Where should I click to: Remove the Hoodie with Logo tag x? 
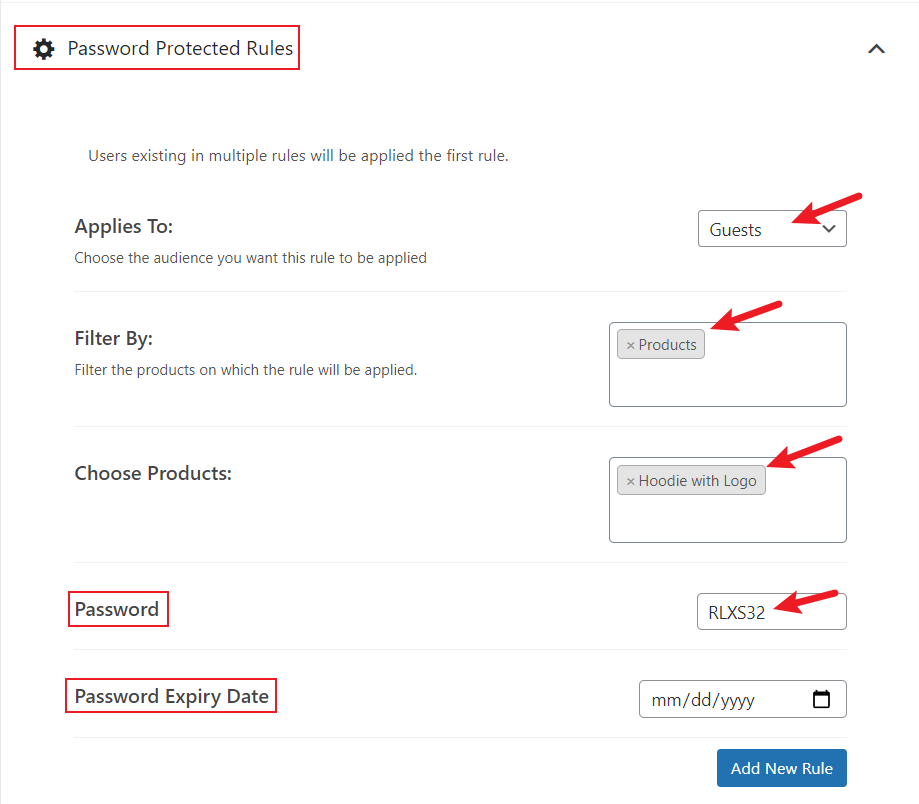click(631, 482)
